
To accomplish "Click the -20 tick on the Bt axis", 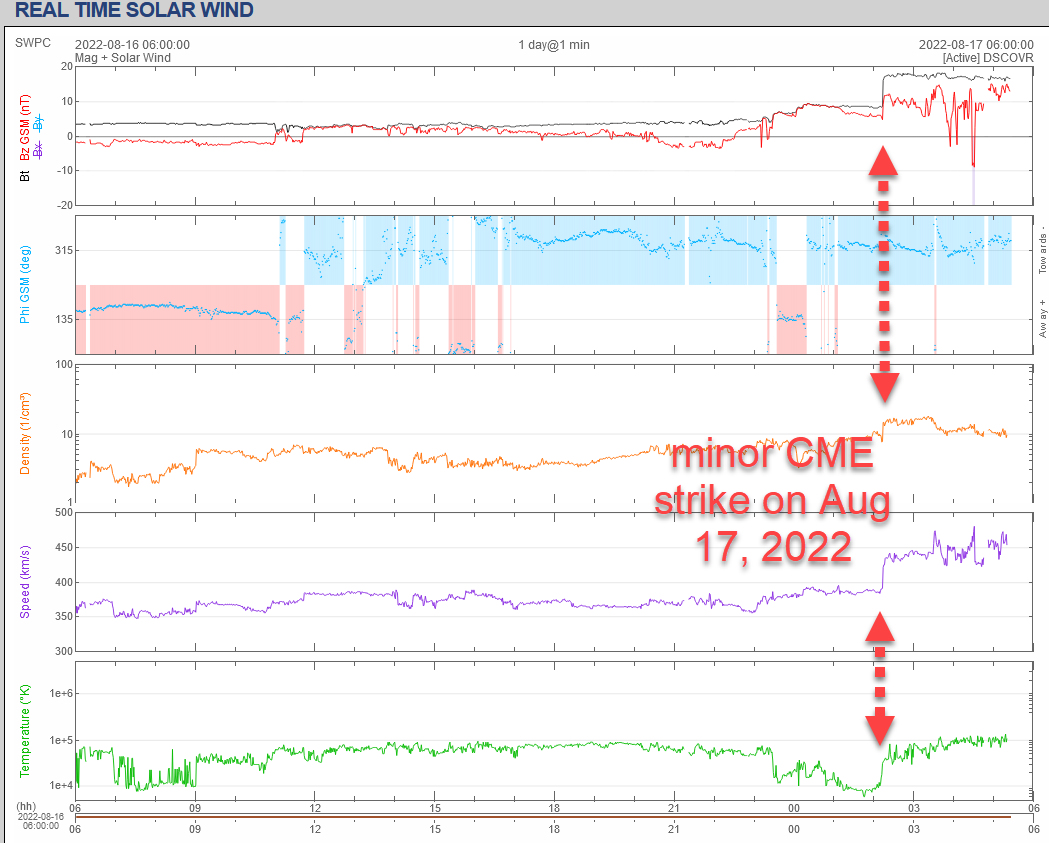I will 64,205.
